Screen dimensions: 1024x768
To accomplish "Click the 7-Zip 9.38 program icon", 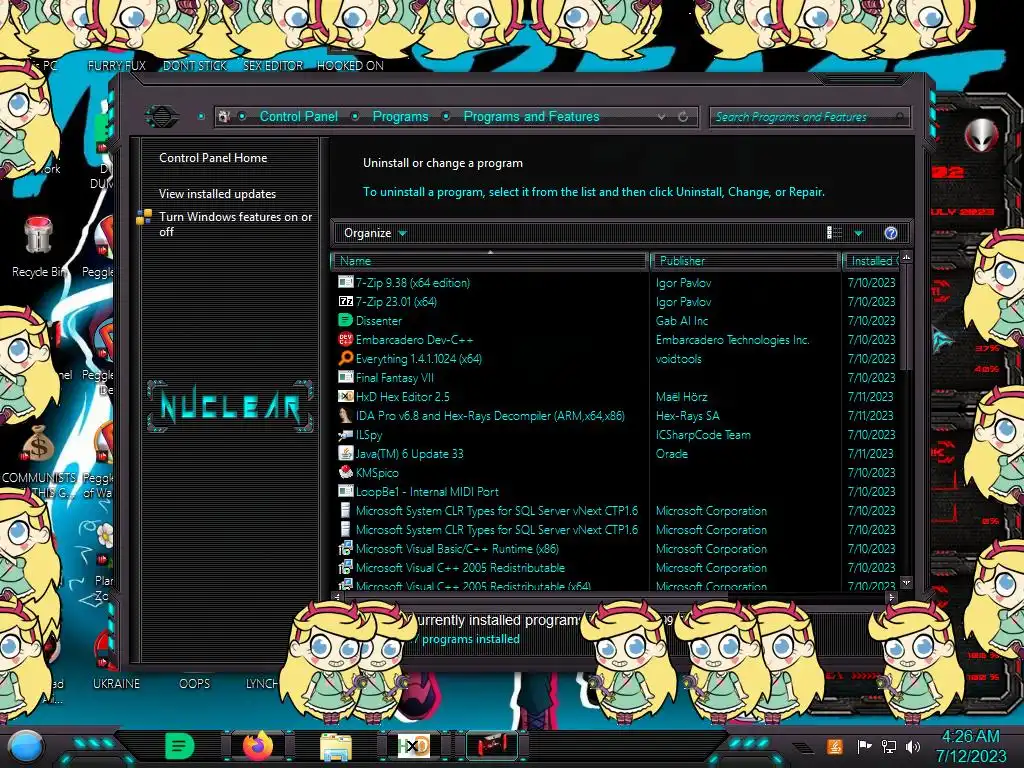I will pyautogui.click(x=345, y=282).
